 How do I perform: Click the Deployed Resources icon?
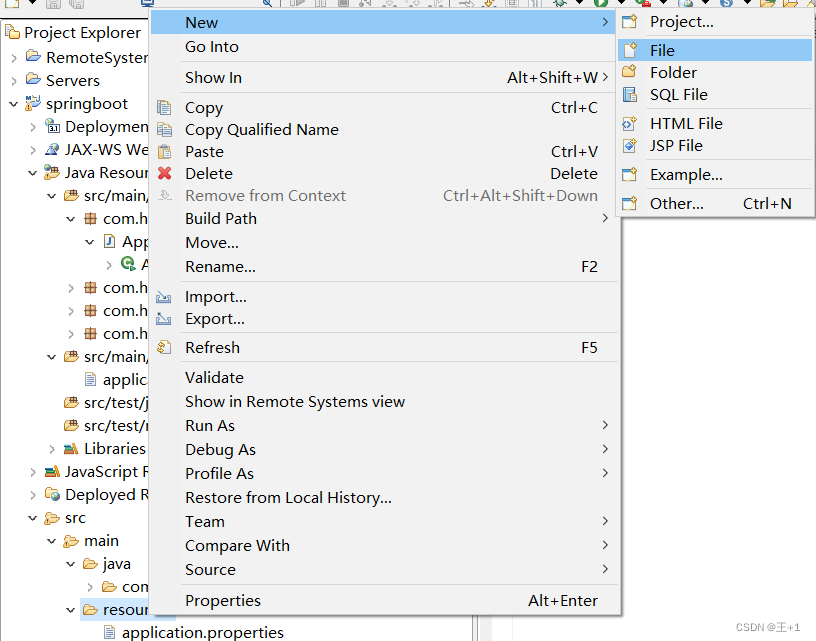(x=52, y=494)
